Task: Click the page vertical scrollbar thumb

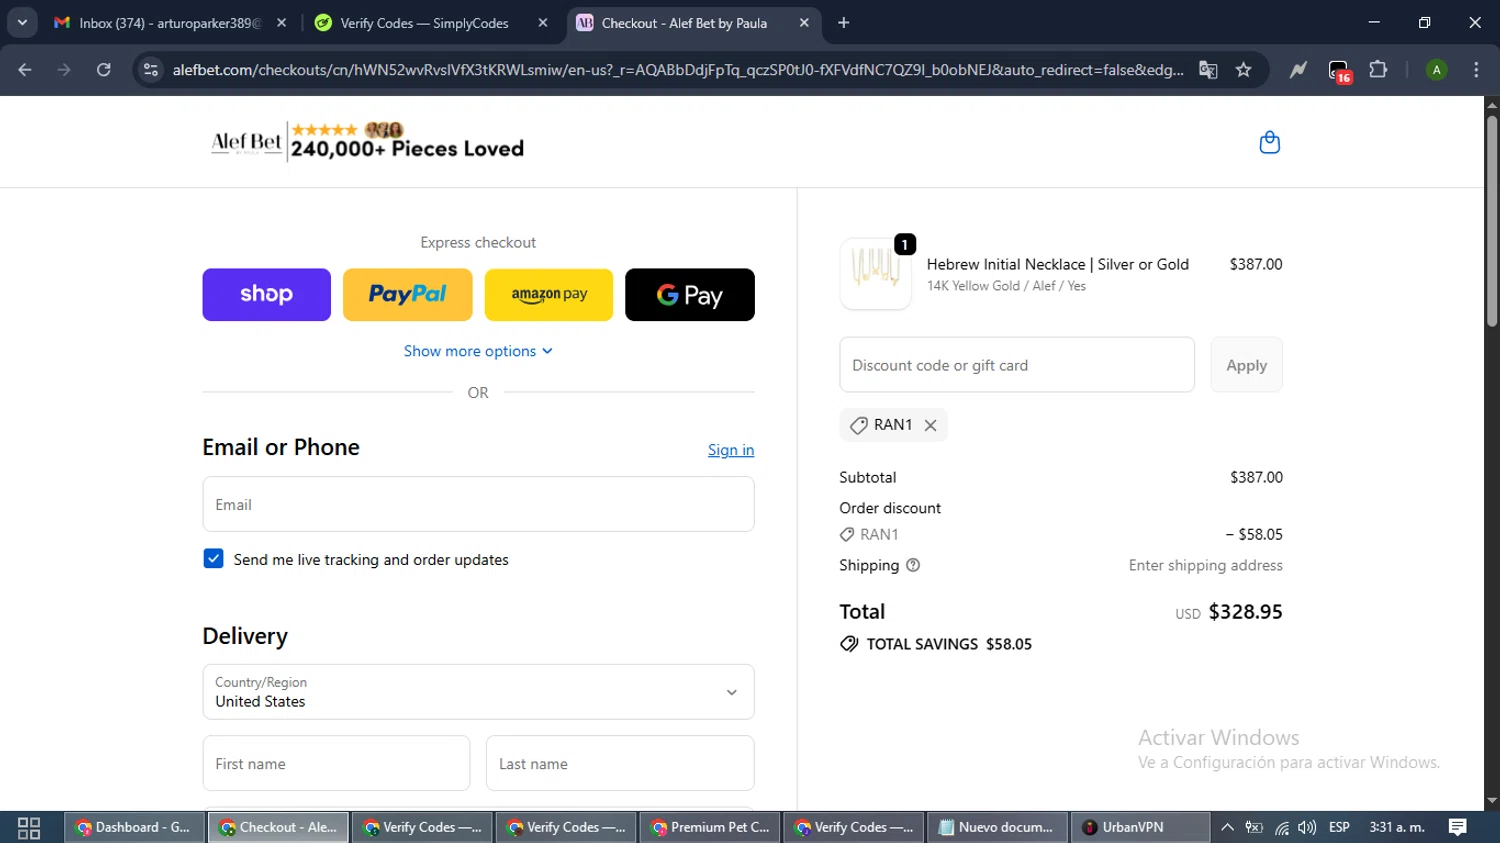Action: [x=1491, y=222]
